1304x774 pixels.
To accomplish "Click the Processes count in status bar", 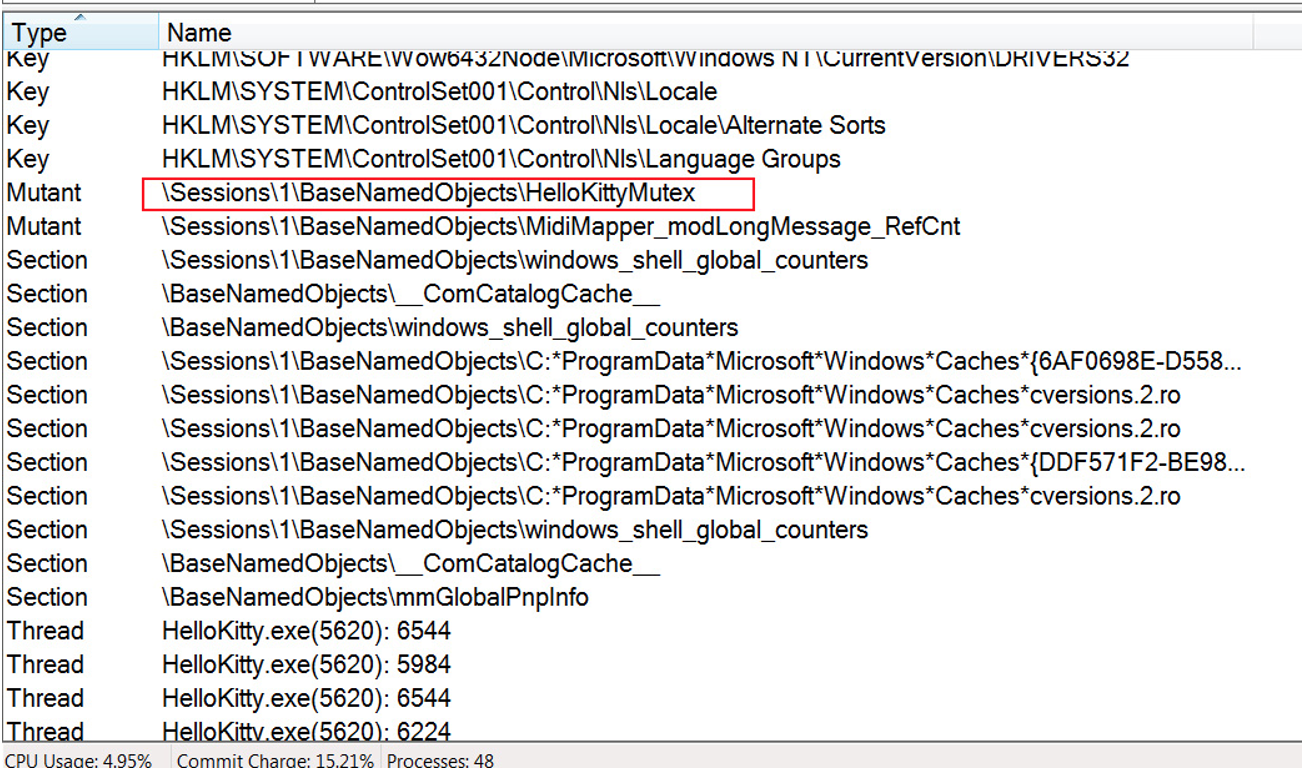I will tap(440, 761).
